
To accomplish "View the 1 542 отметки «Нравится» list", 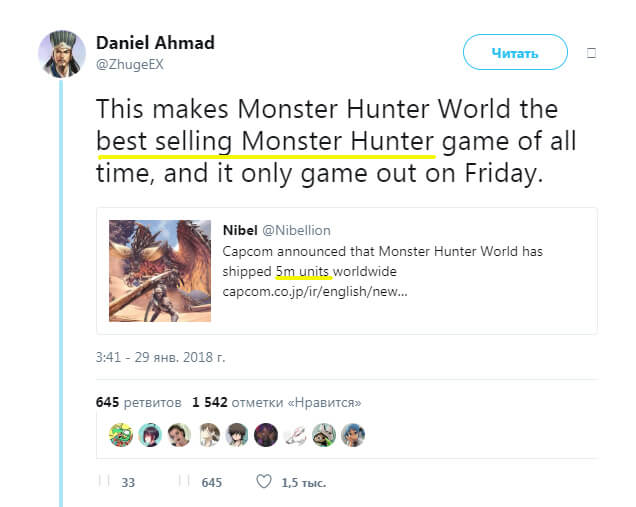I will pos(277,402).
